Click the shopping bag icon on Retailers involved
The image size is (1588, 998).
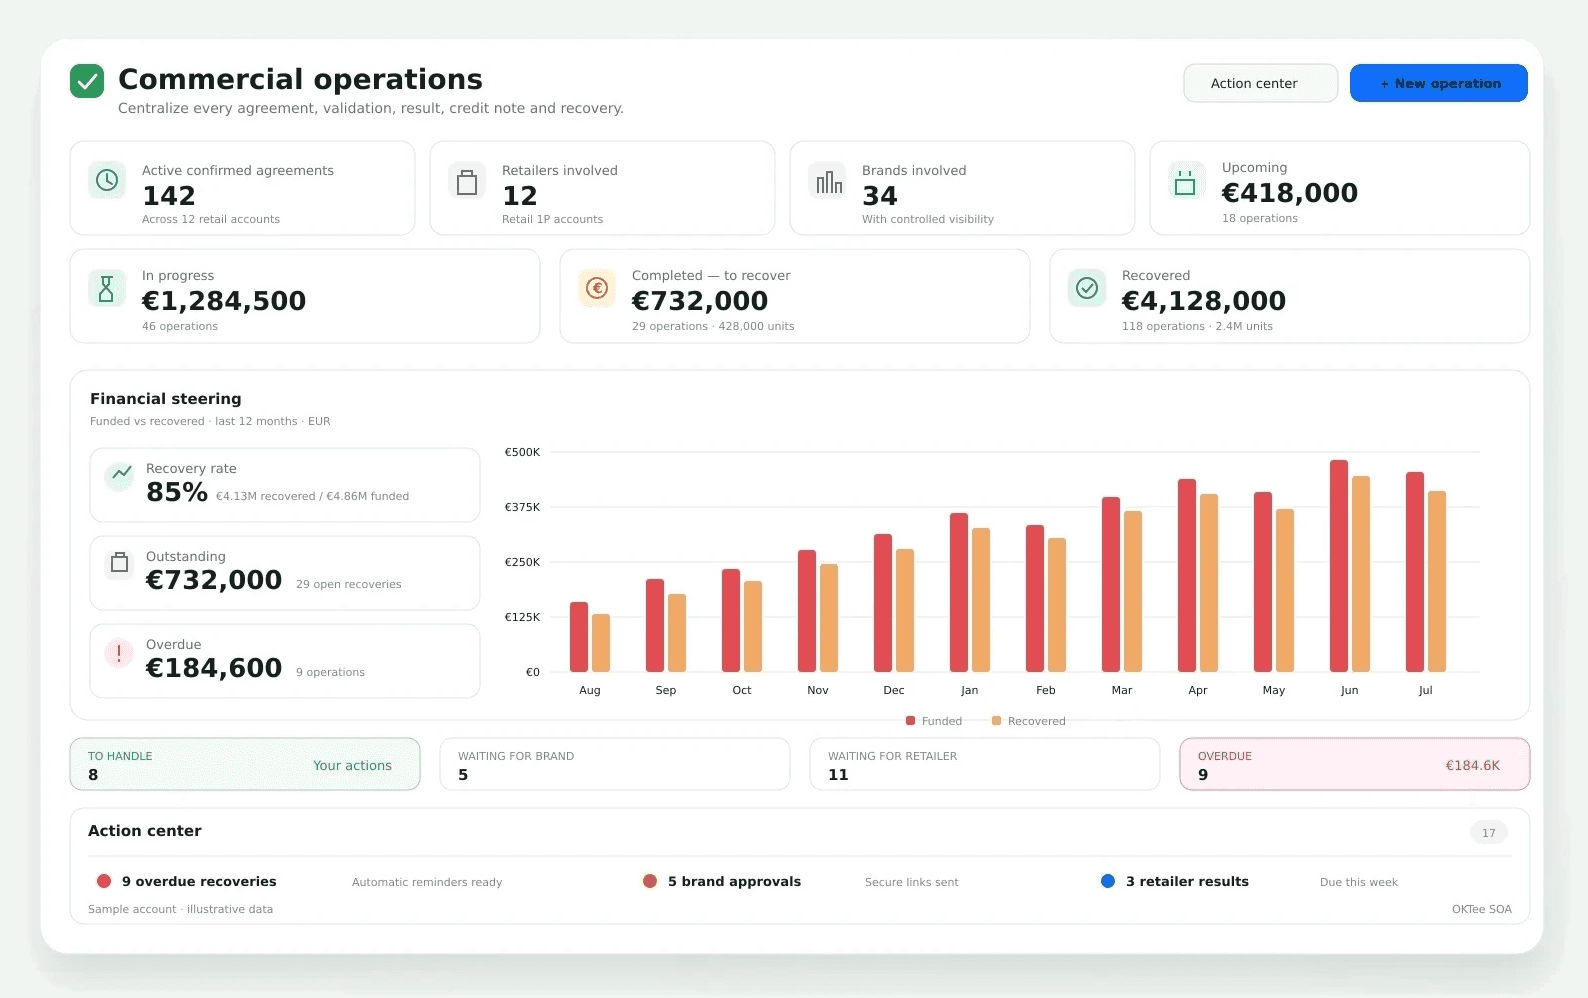[x=467, y=181]
